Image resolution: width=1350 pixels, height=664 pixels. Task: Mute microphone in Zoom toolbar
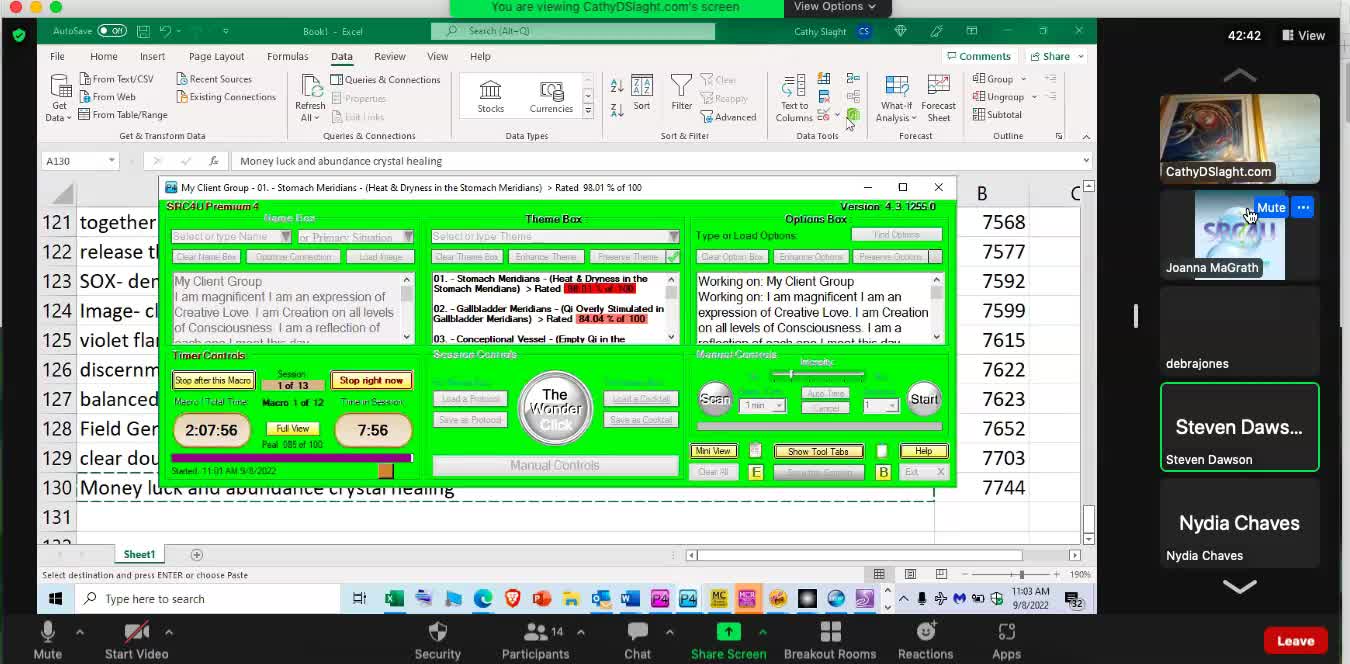point(47,640)
